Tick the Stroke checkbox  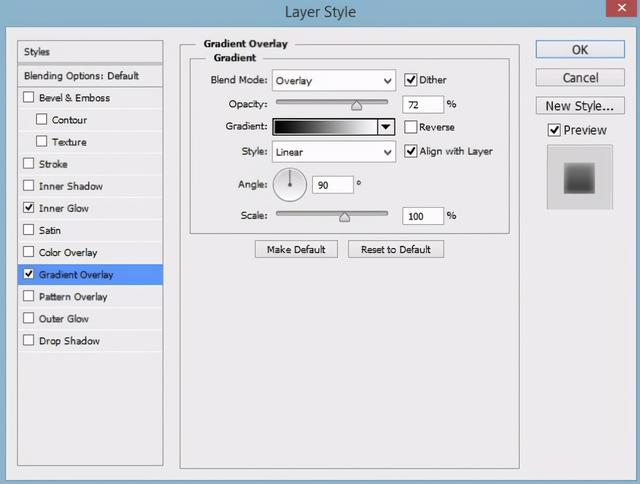pyautogui.click(x=29, y=164)
